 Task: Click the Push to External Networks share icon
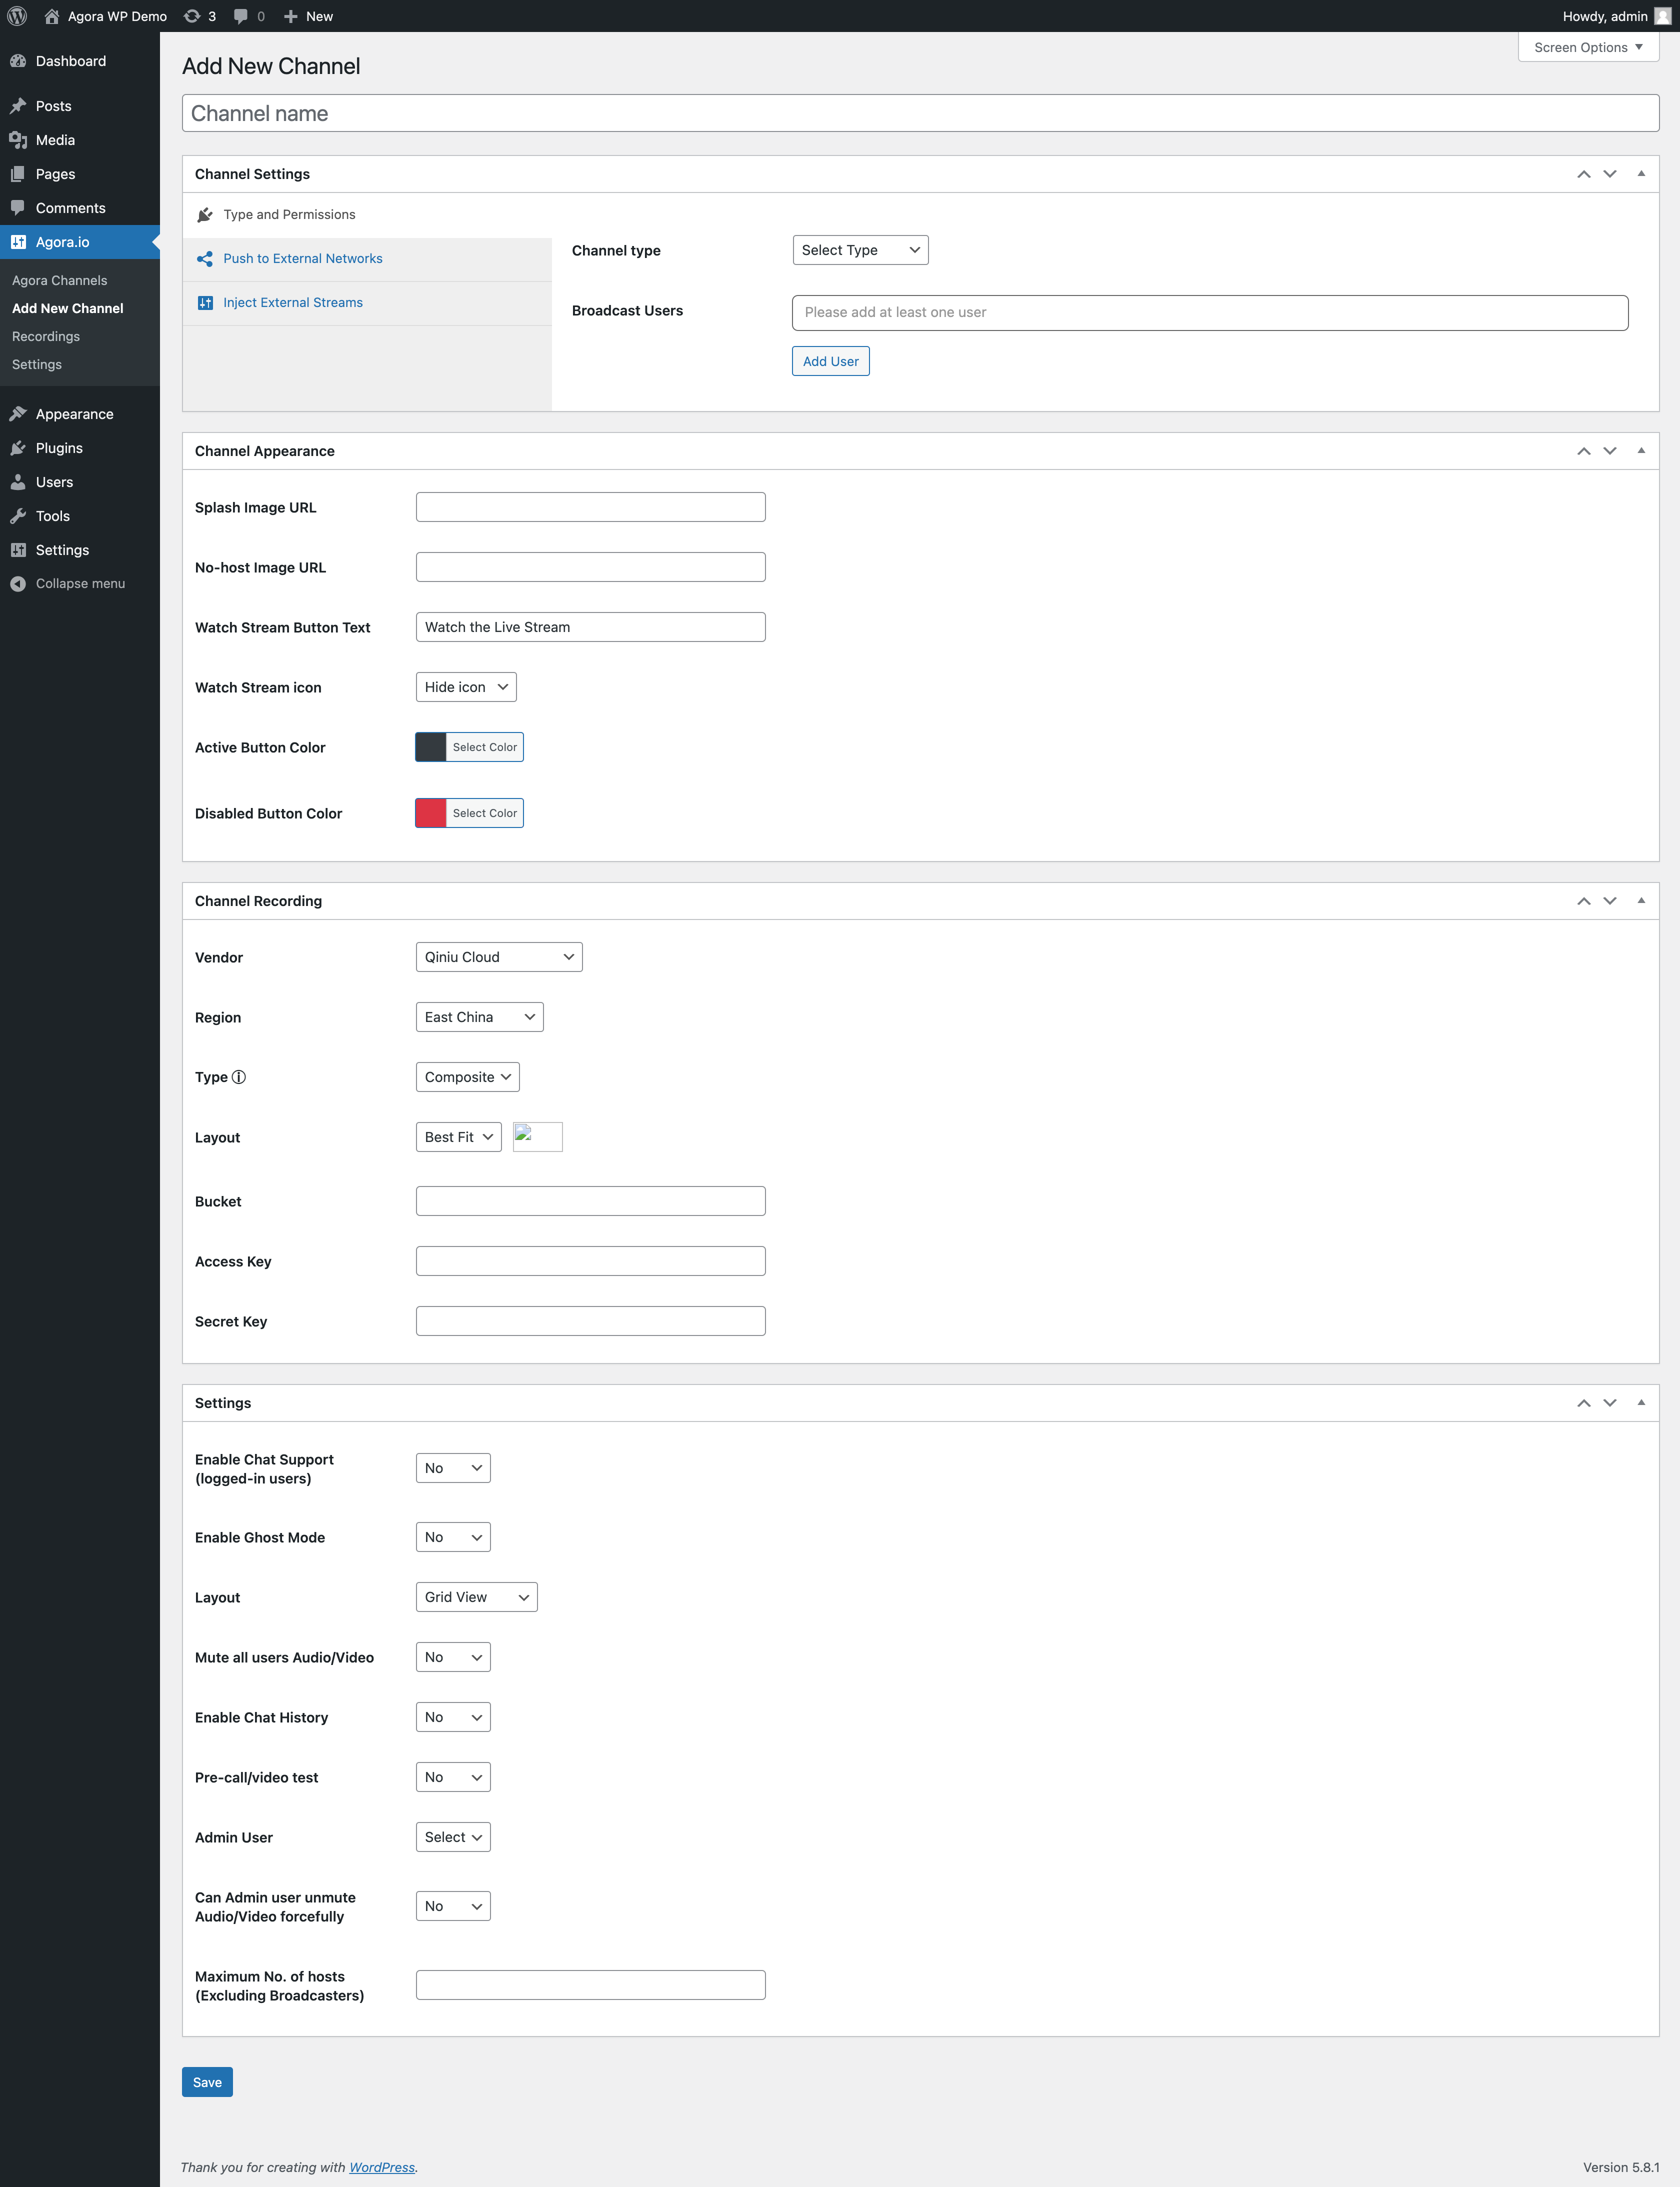coord(205,259)
